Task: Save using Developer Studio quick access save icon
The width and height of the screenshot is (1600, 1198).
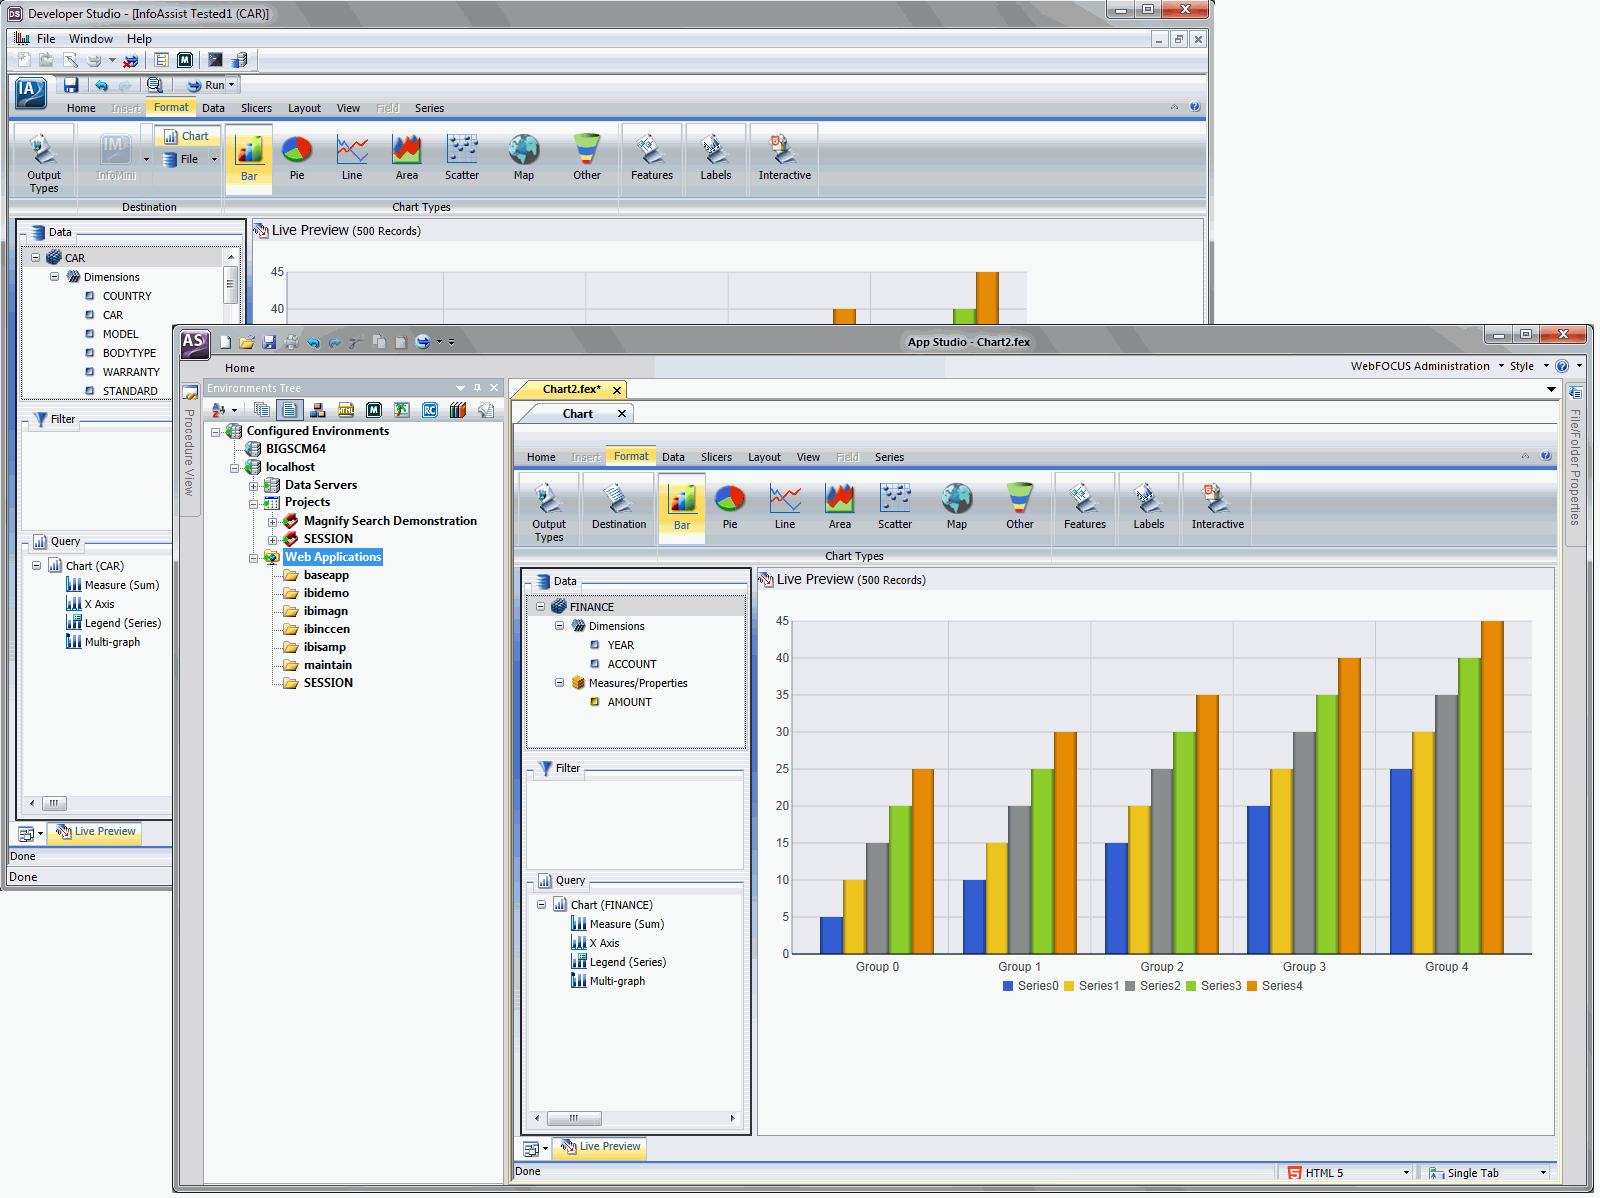Action: (71, 85)
